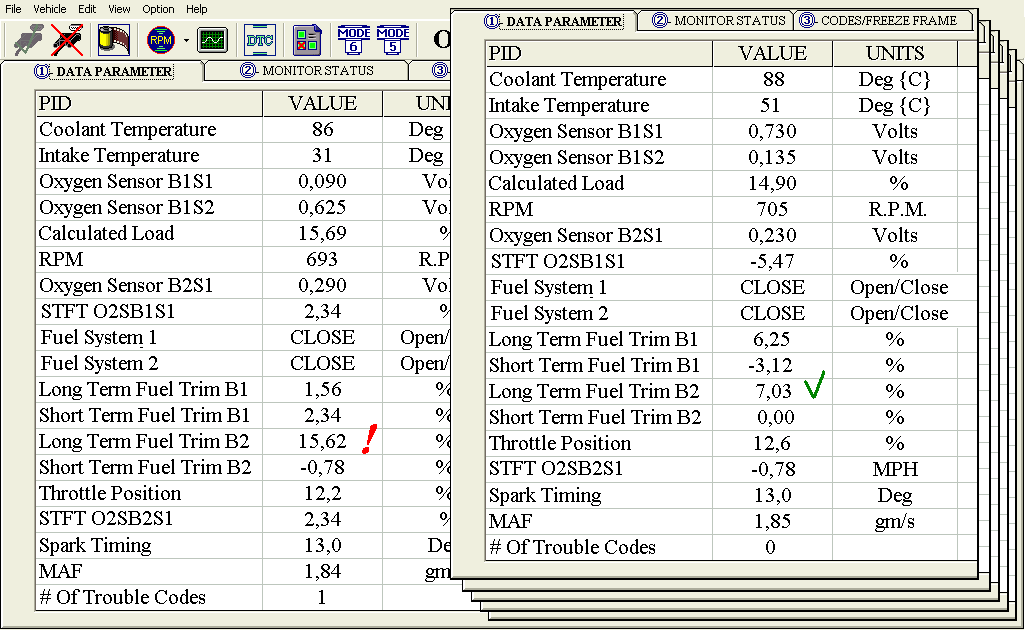Click the UNITS column header in front window

(895, 54)
